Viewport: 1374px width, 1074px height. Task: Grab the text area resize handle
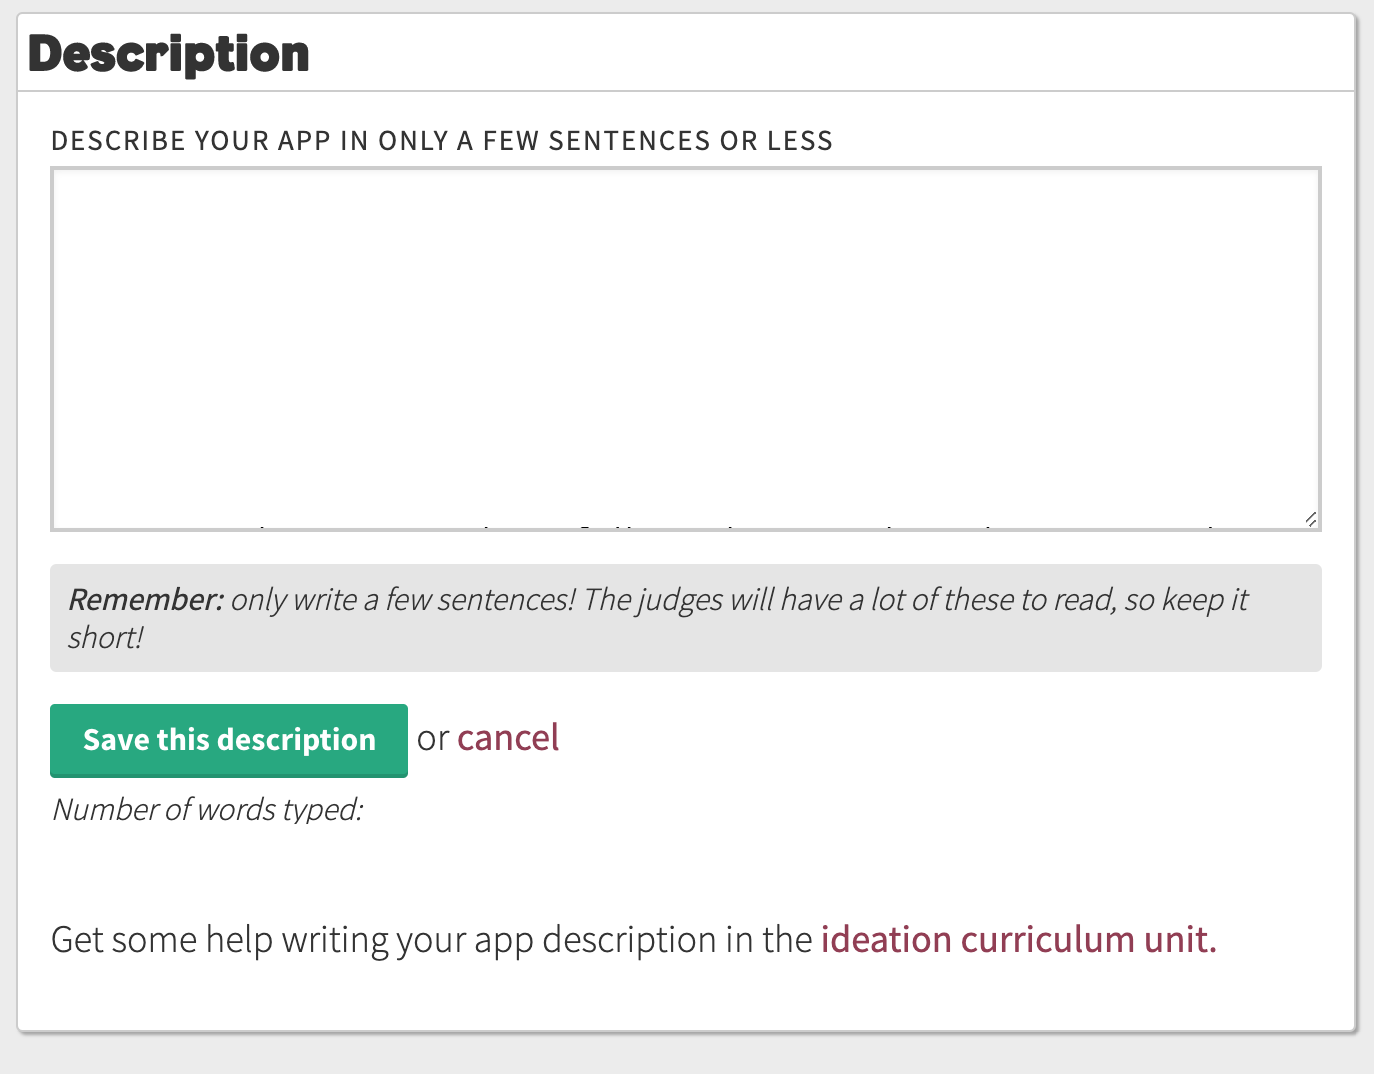[x=1310, y=518]
